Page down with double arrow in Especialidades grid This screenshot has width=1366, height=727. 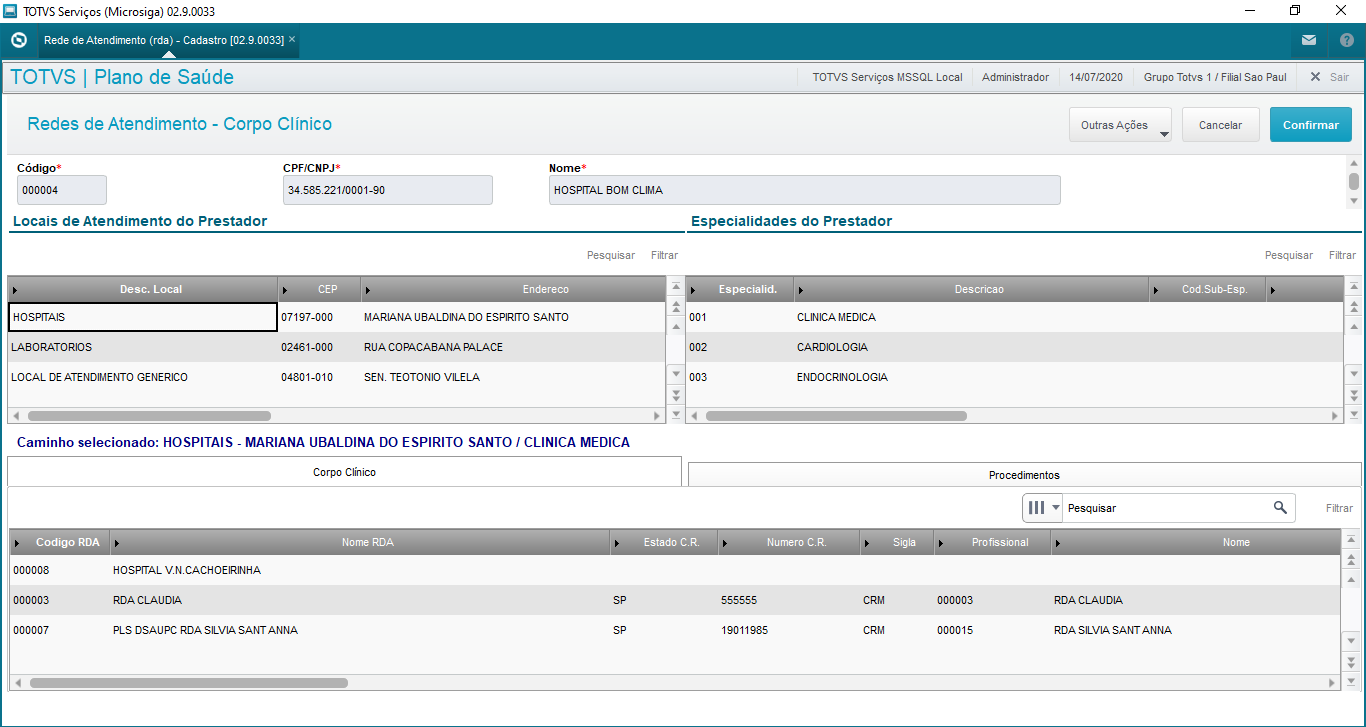click(1354, 394)
